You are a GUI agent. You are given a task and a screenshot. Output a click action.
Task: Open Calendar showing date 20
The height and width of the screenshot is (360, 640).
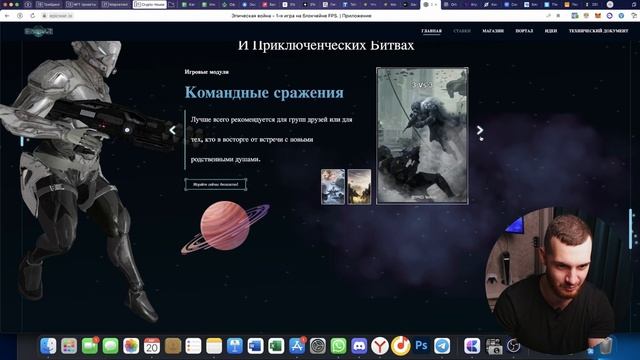point(152,346)
